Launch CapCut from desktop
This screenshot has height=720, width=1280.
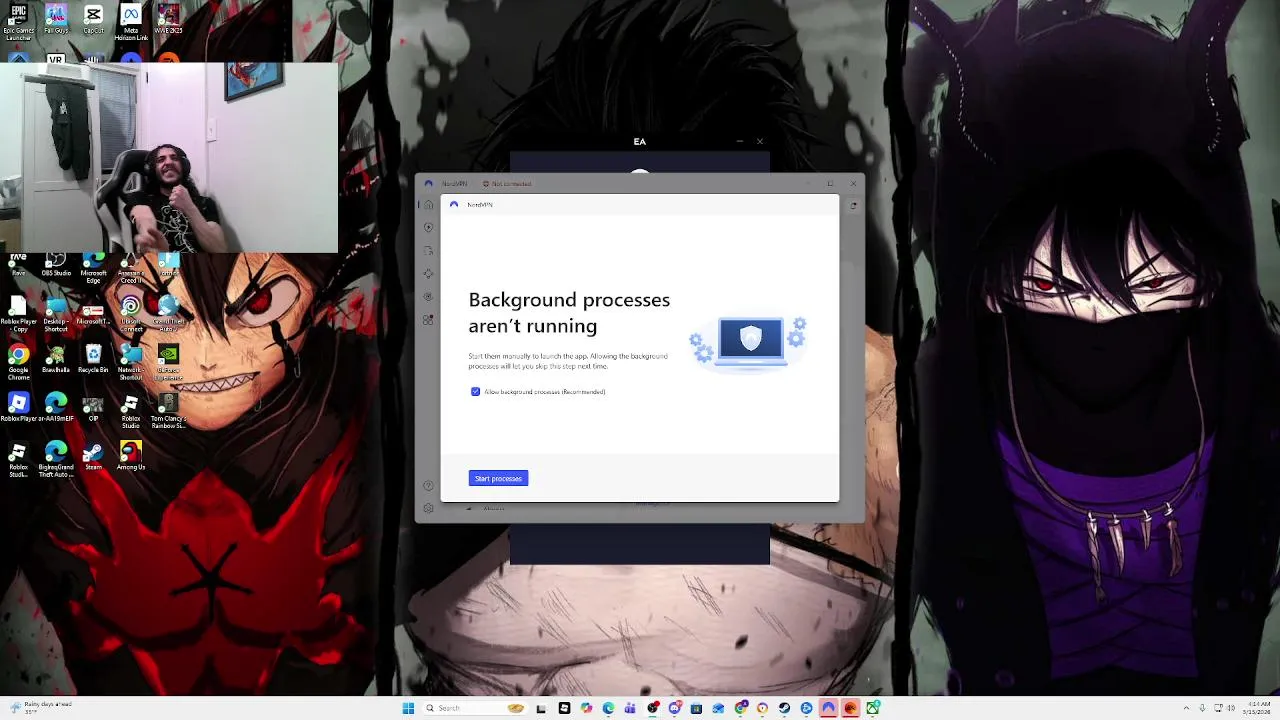coord(93,20)
